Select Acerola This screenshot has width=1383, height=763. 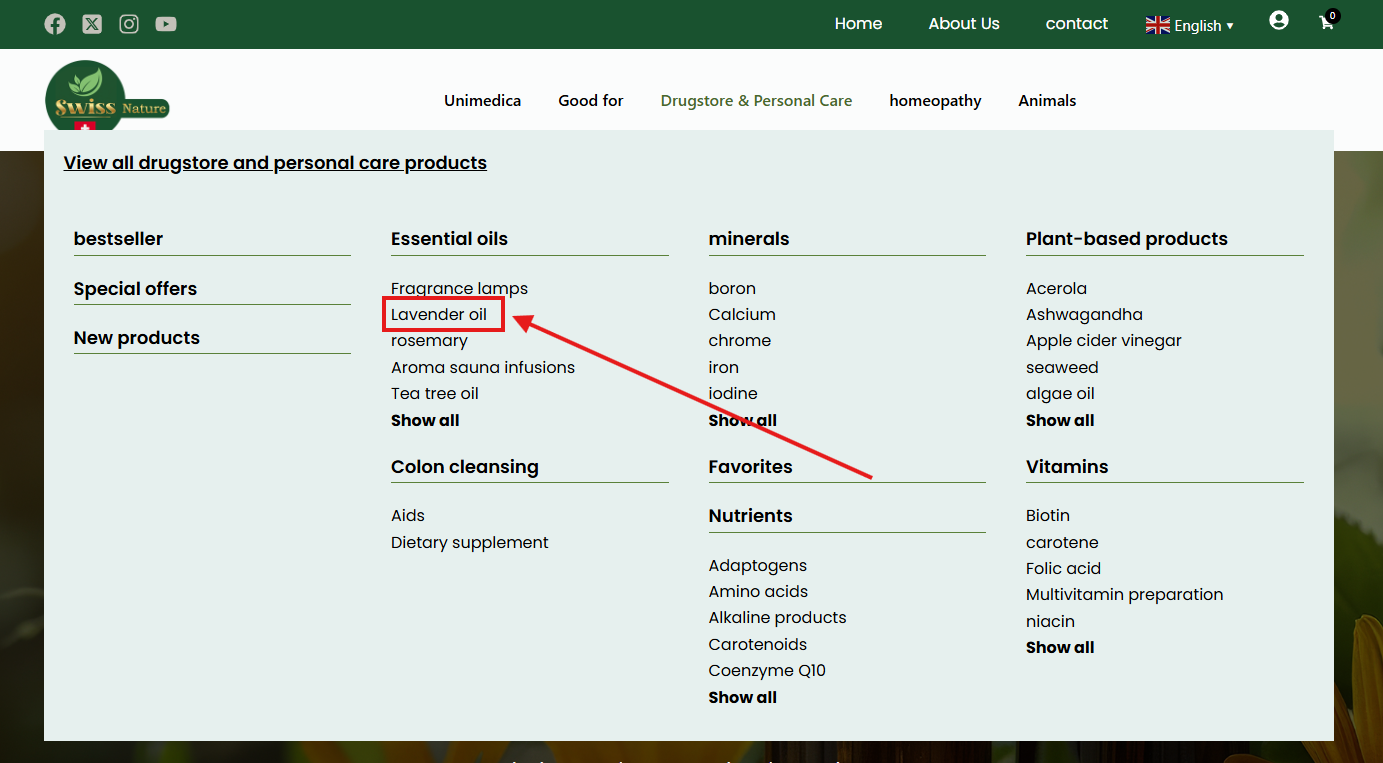pos(1056,288)
